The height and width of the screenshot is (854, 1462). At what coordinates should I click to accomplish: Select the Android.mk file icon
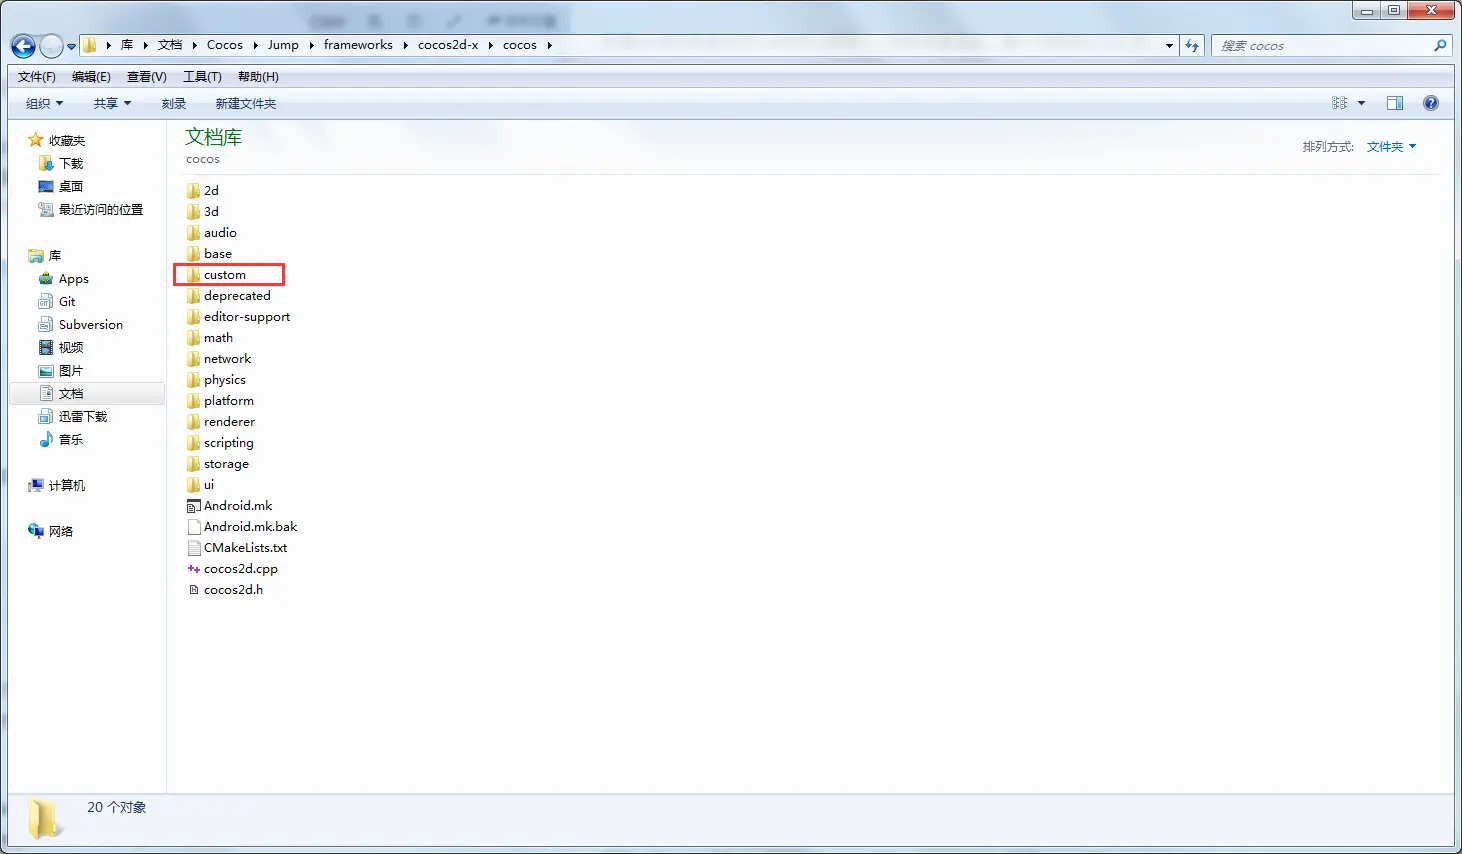click(193, 506)
